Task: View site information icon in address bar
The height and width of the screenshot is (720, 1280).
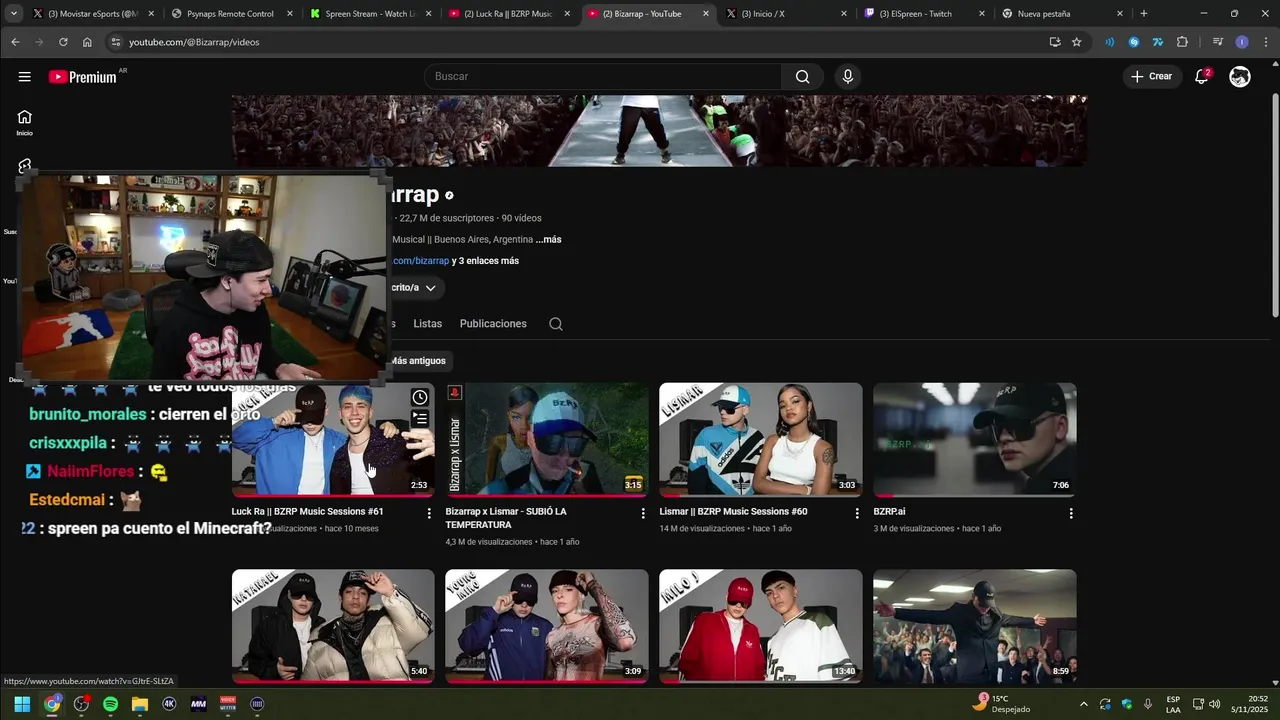Action: [116, 42]
